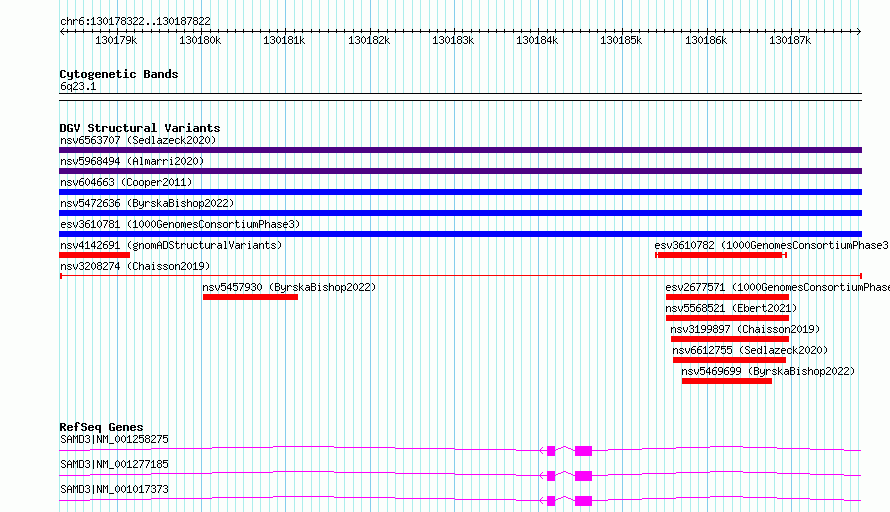Click the chr6:130178322..130187822 coordinate label
The image size is (890, 512).
coord(135,21)
